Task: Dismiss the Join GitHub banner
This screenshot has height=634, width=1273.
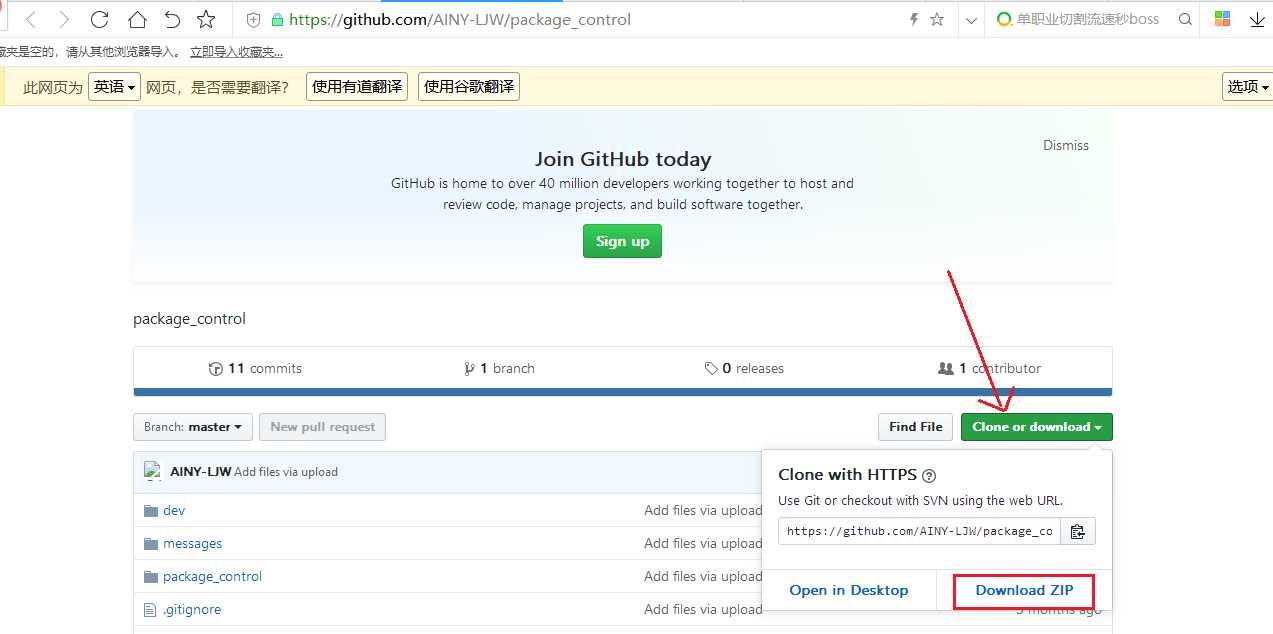Action: pyautogui.click(x=1066, y=145)
